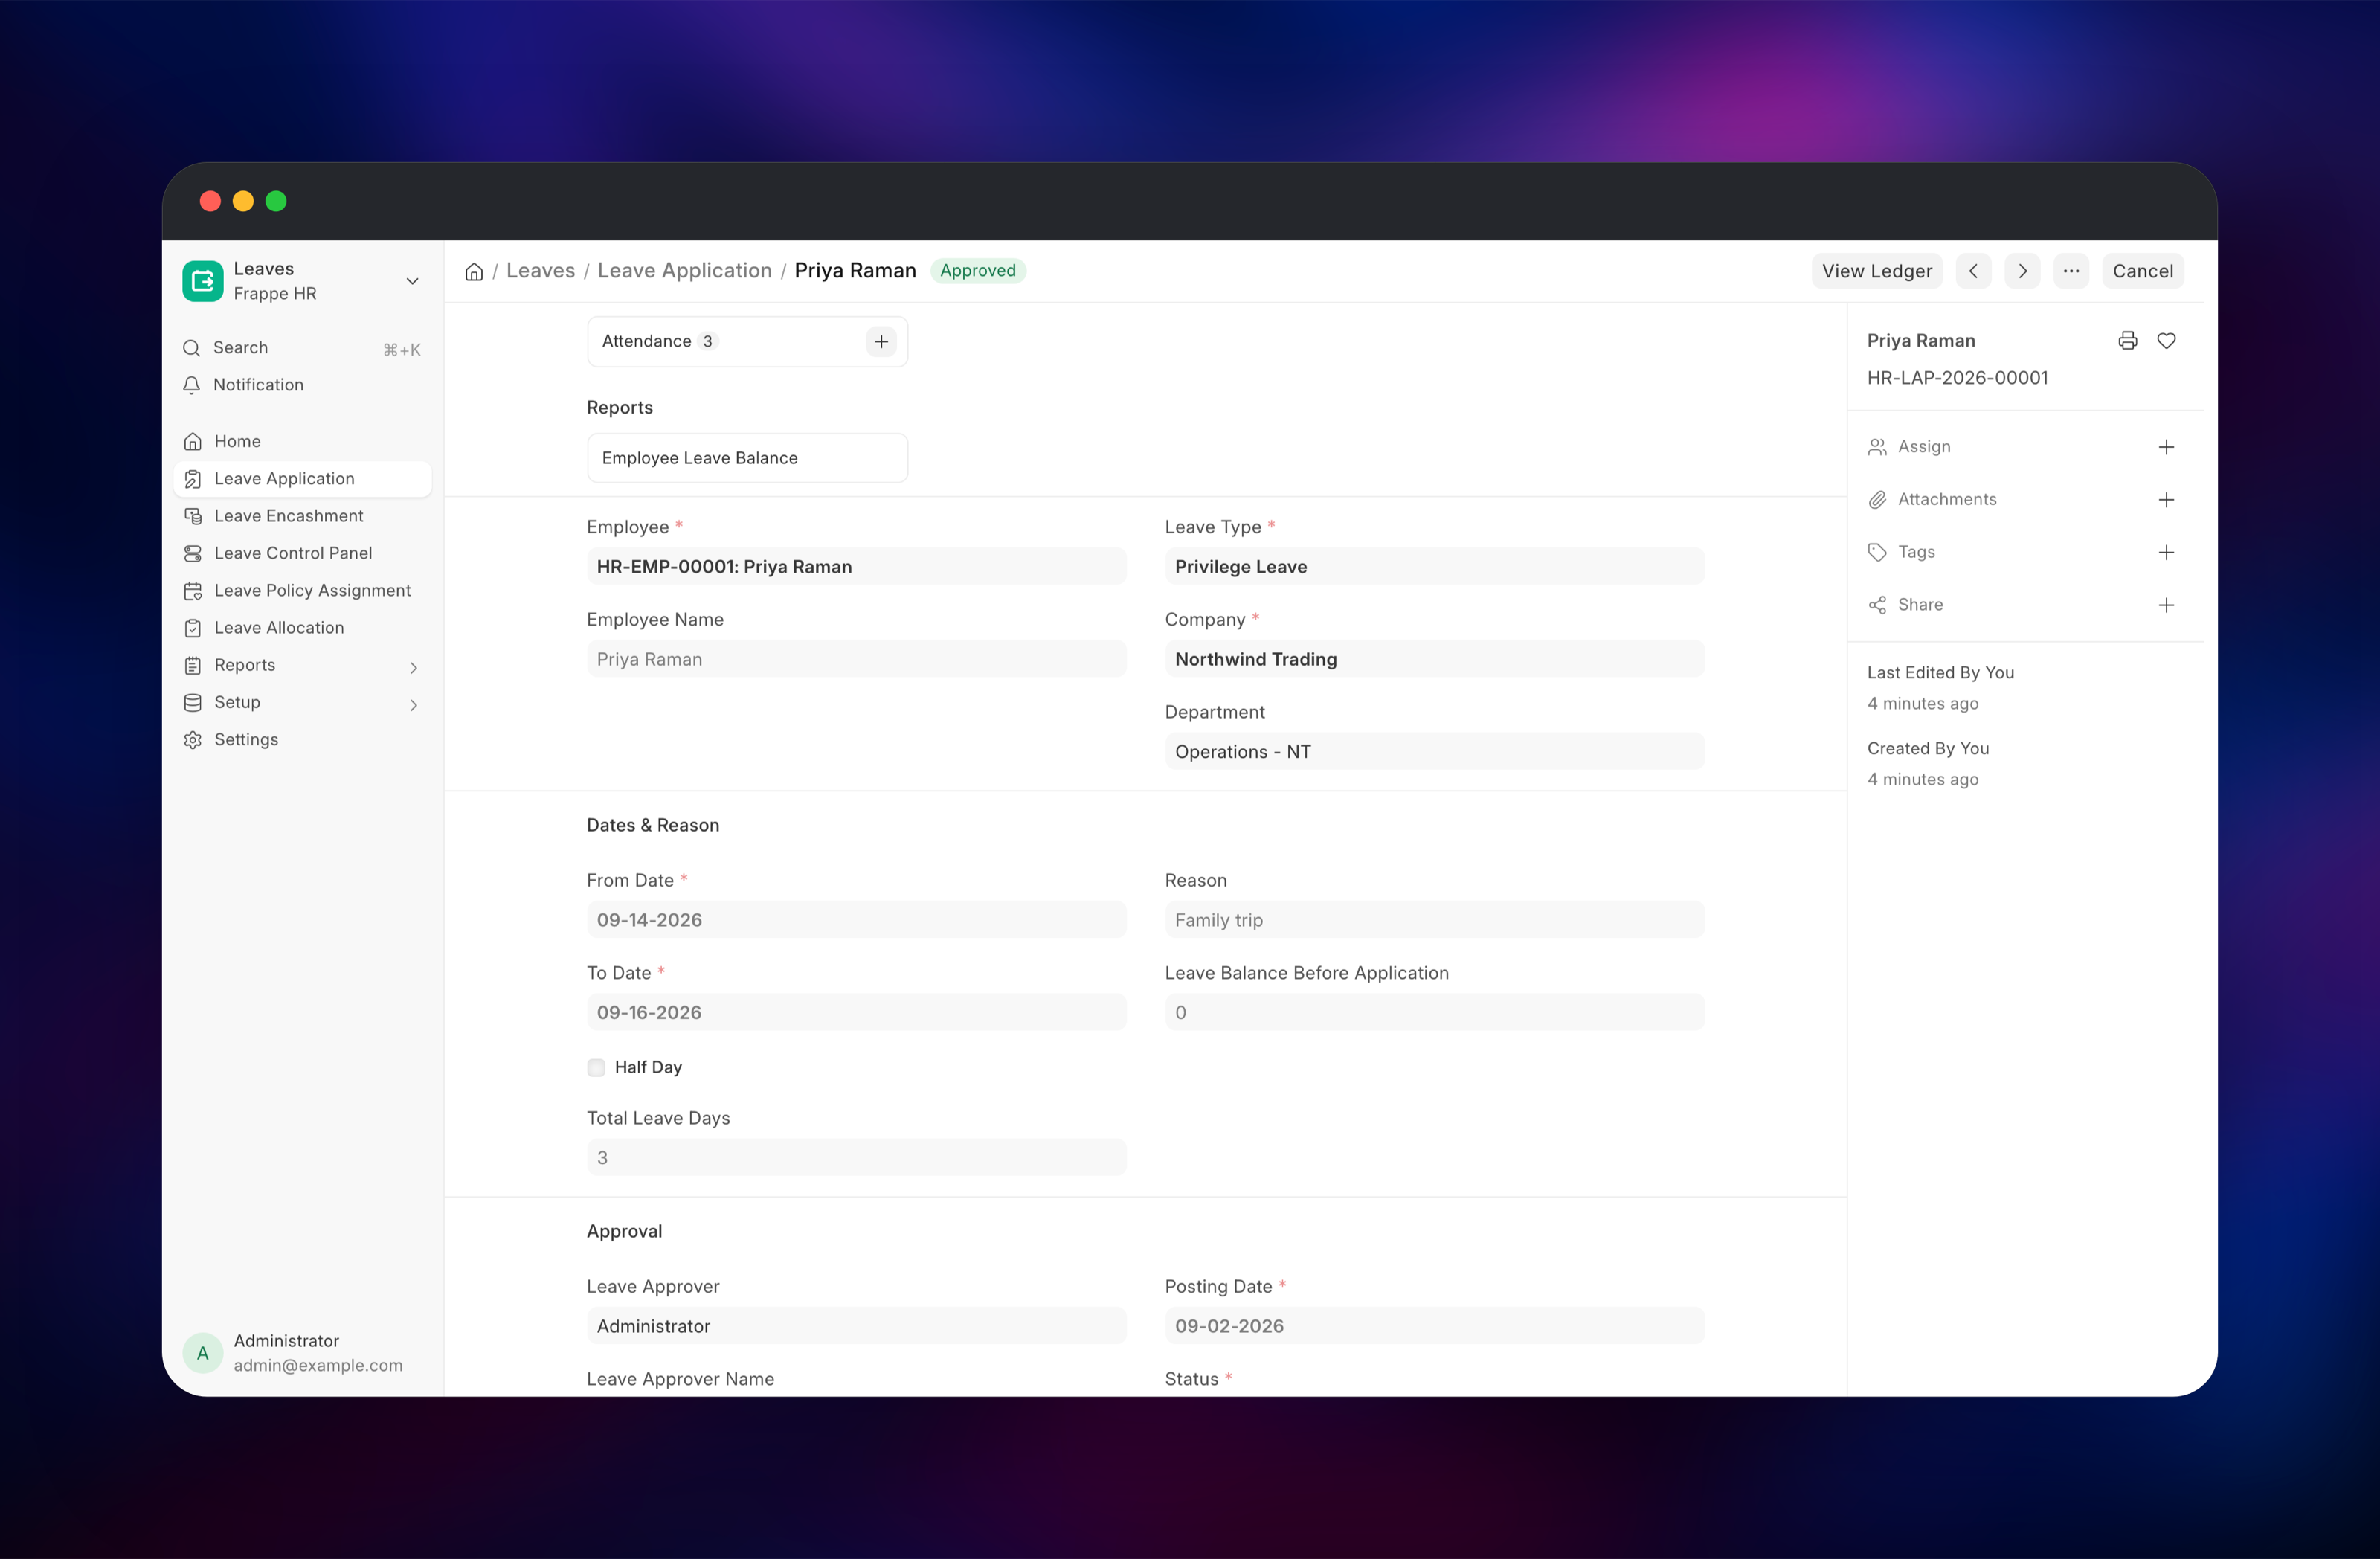Expand the Setup sidebar section chevron
The width and height of the screenshot is (2380, 1559).
pos(413,704)
